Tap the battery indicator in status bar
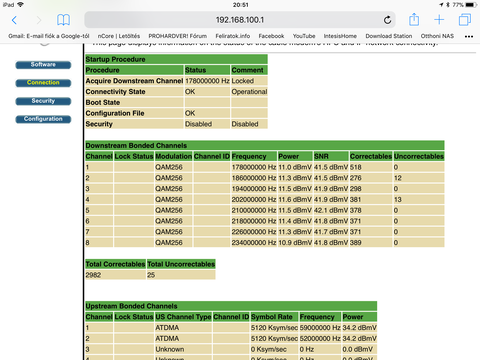480x360 pixels. coord(471,5)
